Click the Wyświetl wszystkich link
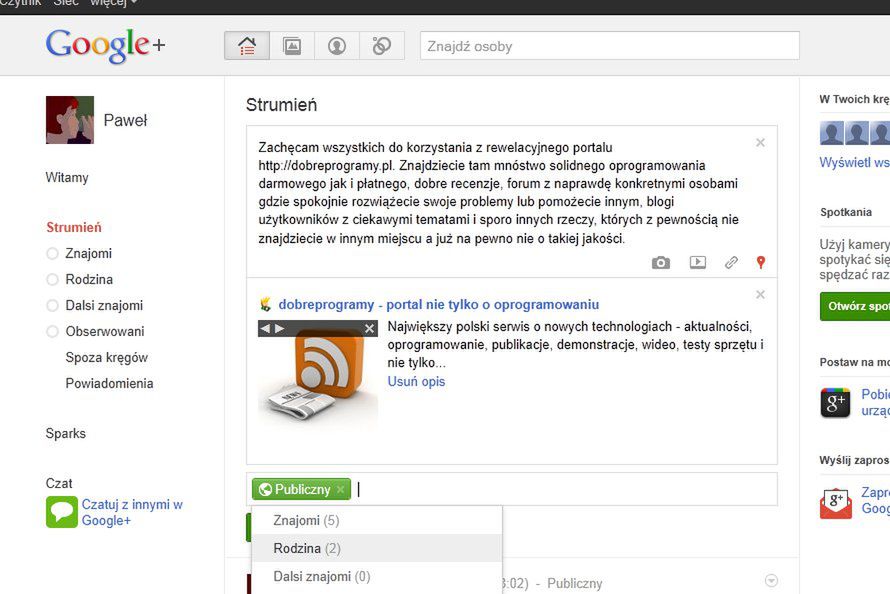890x594 pixels. click(854, 162)
